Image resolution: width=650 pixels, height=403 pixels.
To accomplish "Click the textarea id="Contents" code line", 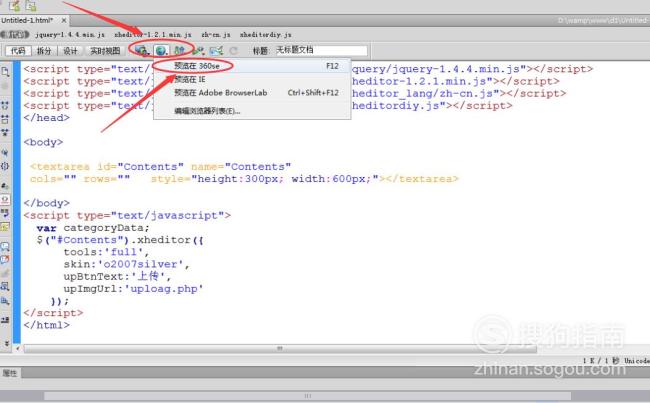I will [x=160, y=167].
